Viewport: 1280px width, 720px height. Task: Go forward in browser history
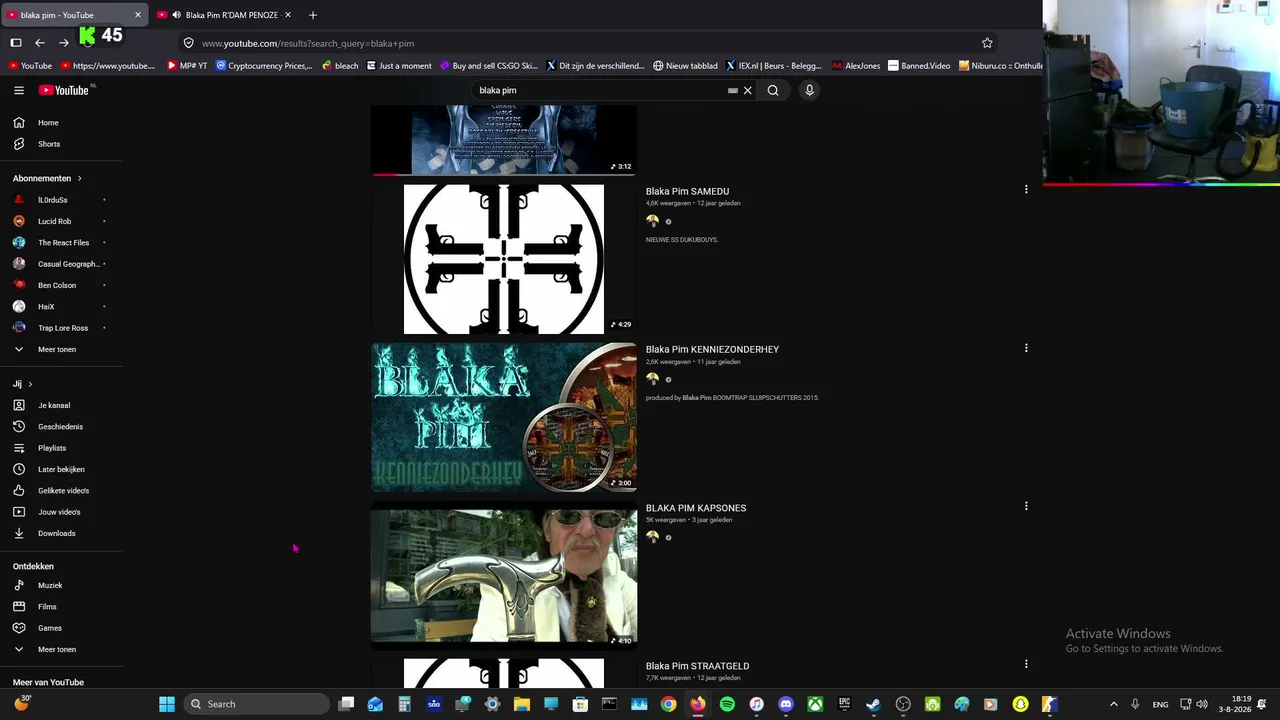64,43
